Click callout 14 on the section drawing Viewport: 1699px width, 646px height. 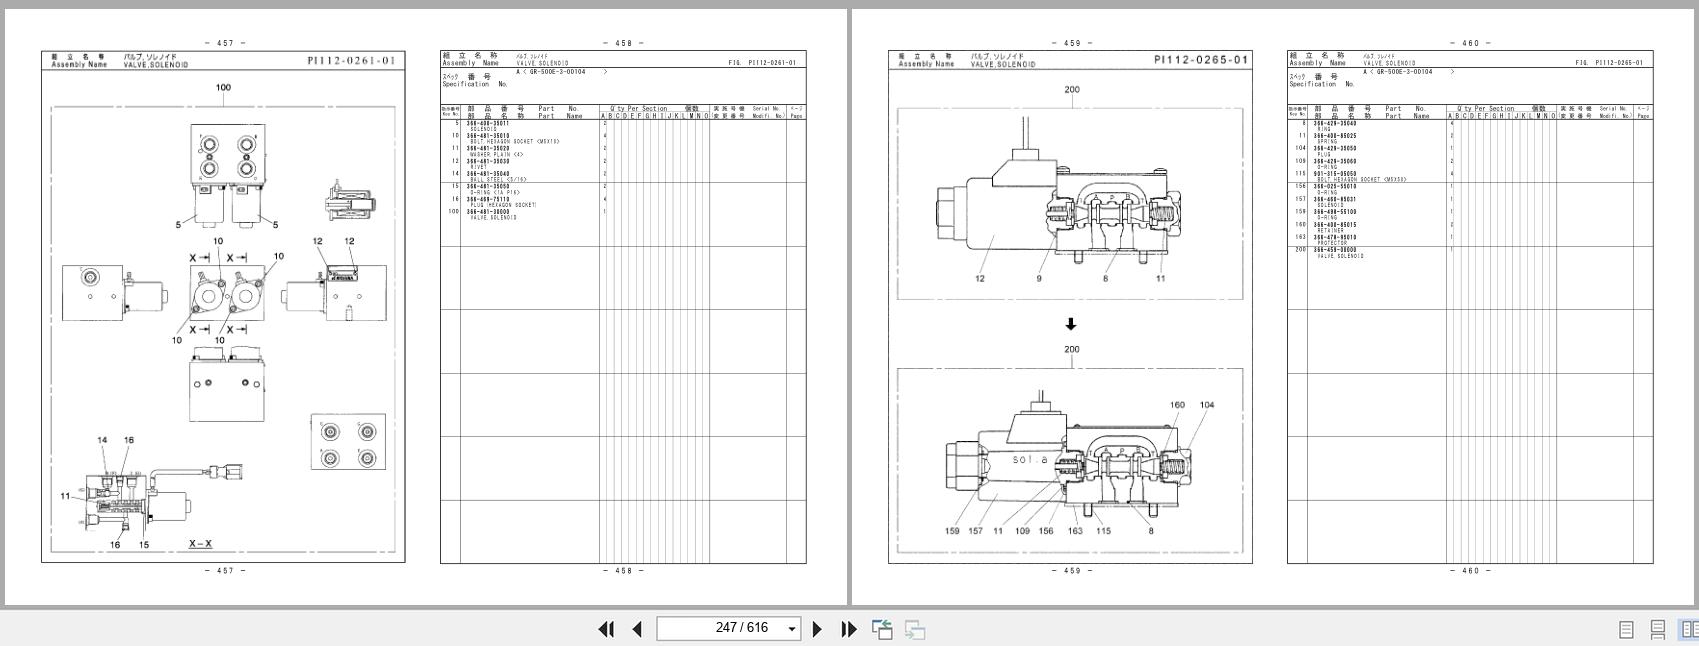102,440
